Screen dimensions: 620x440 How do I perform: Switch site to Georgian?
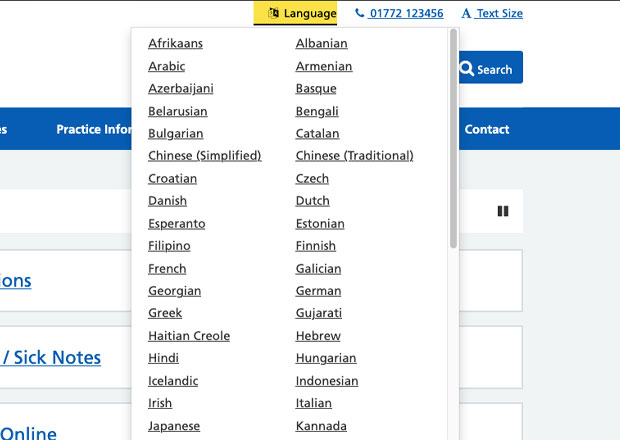(174, 291)
